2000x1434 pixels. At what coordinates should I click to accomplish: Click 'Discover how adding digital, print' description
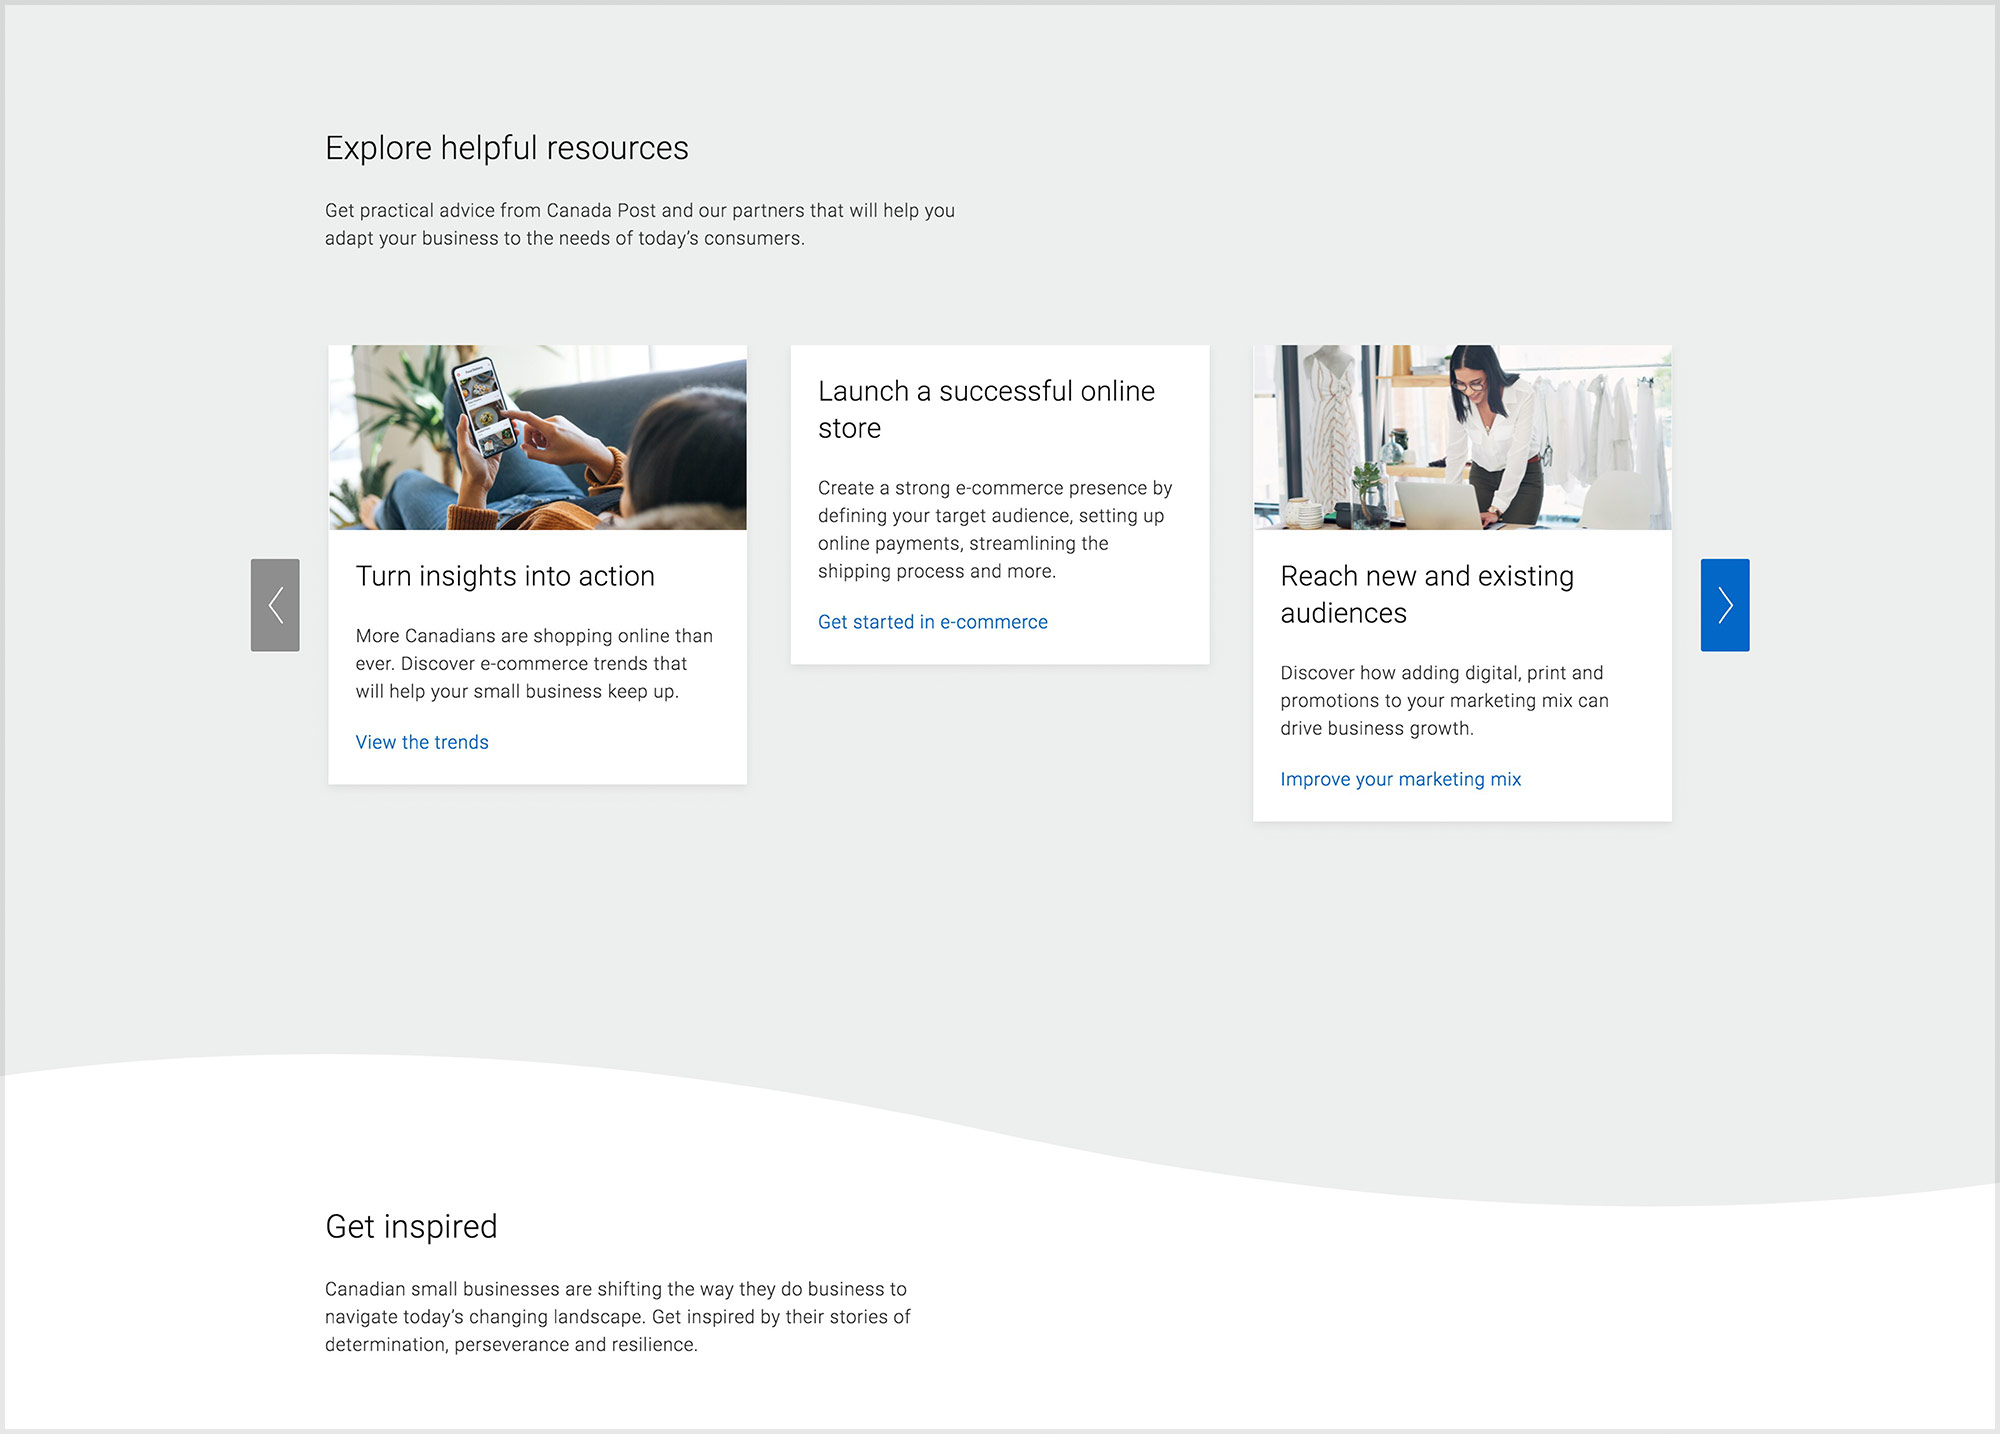click(x=1444, y=700)
